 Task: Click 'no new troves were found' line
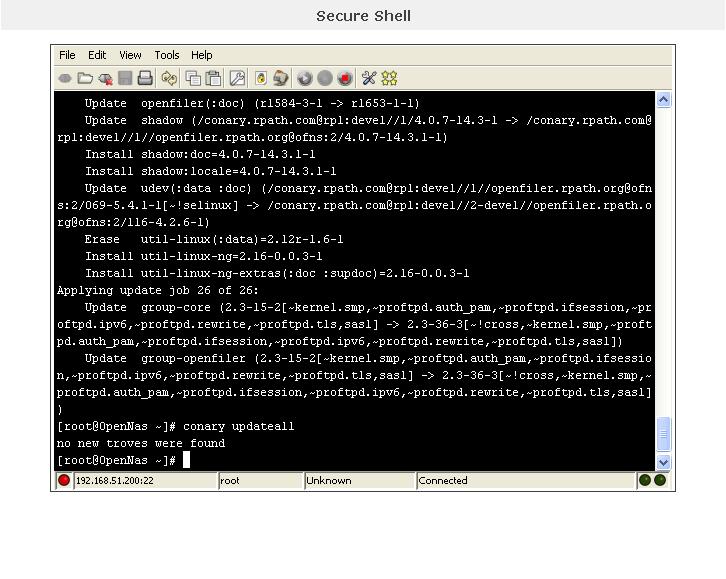(141, 443)
